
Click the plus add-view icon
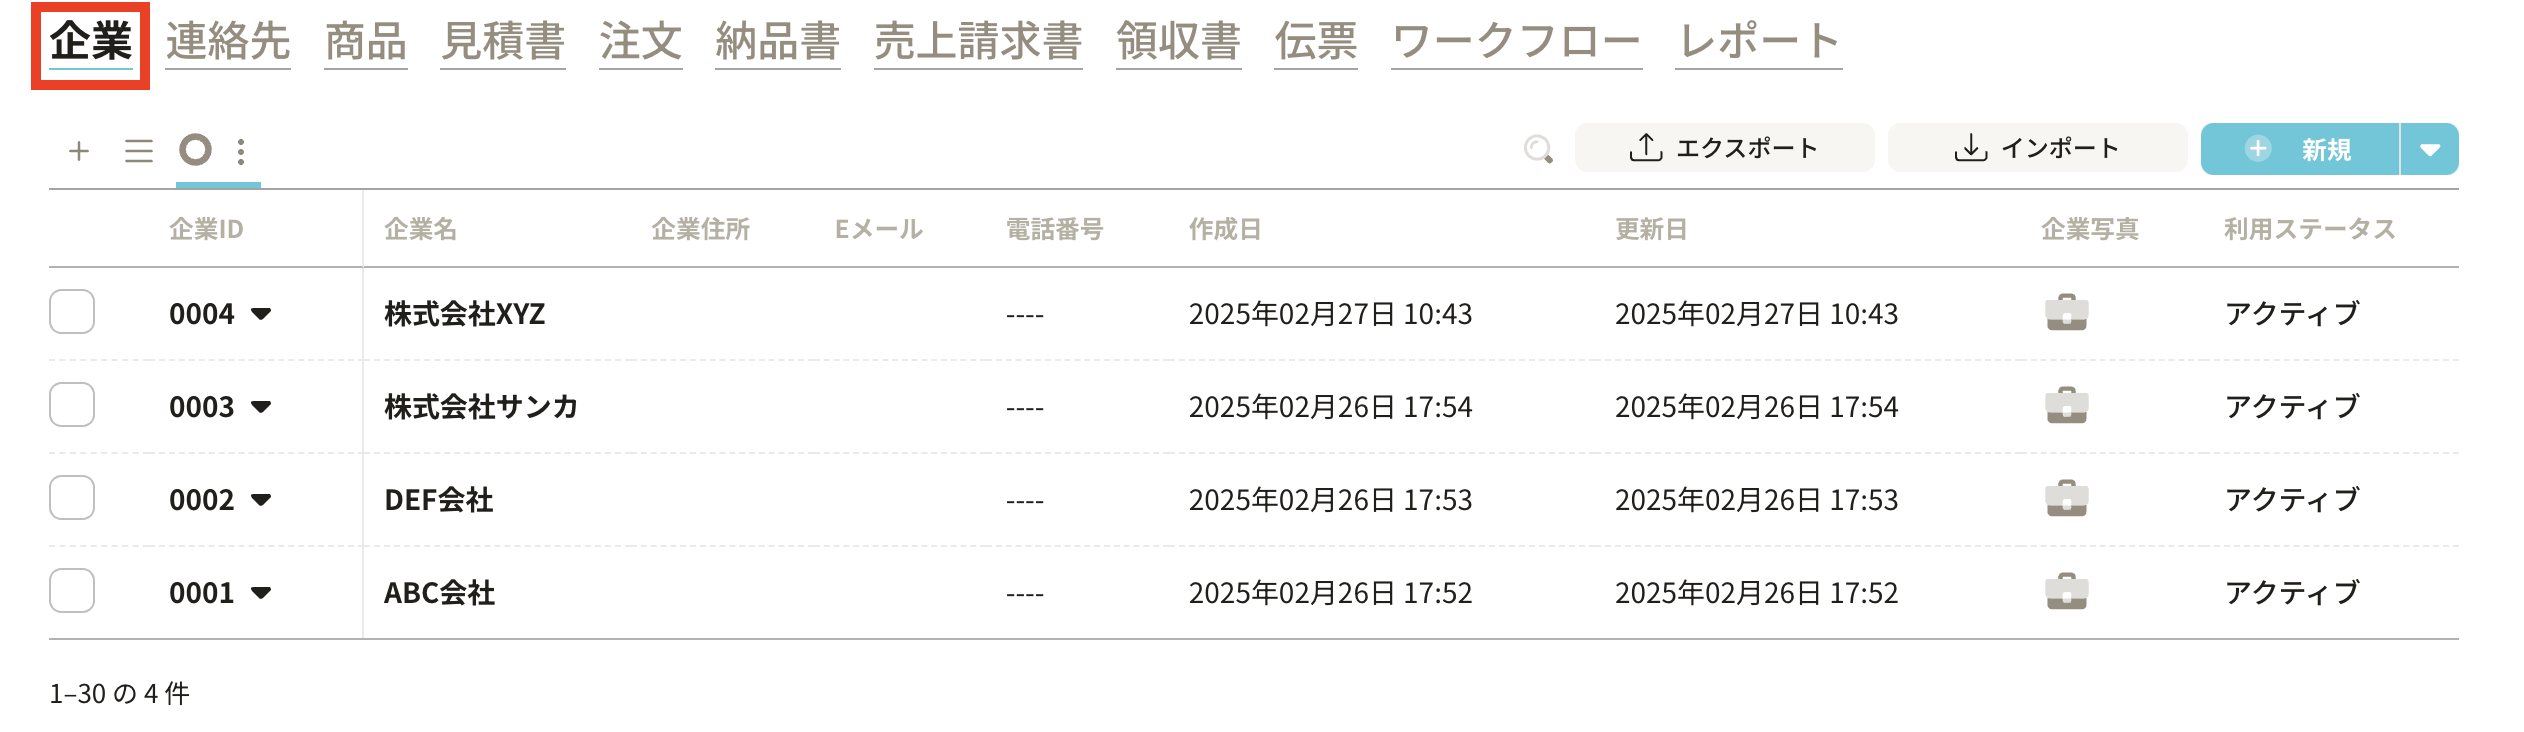79,151
